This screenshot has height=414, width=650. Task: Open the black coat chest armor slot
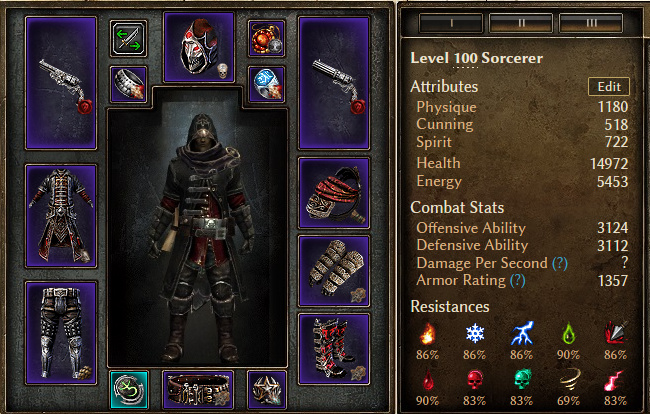pos(61,216)
